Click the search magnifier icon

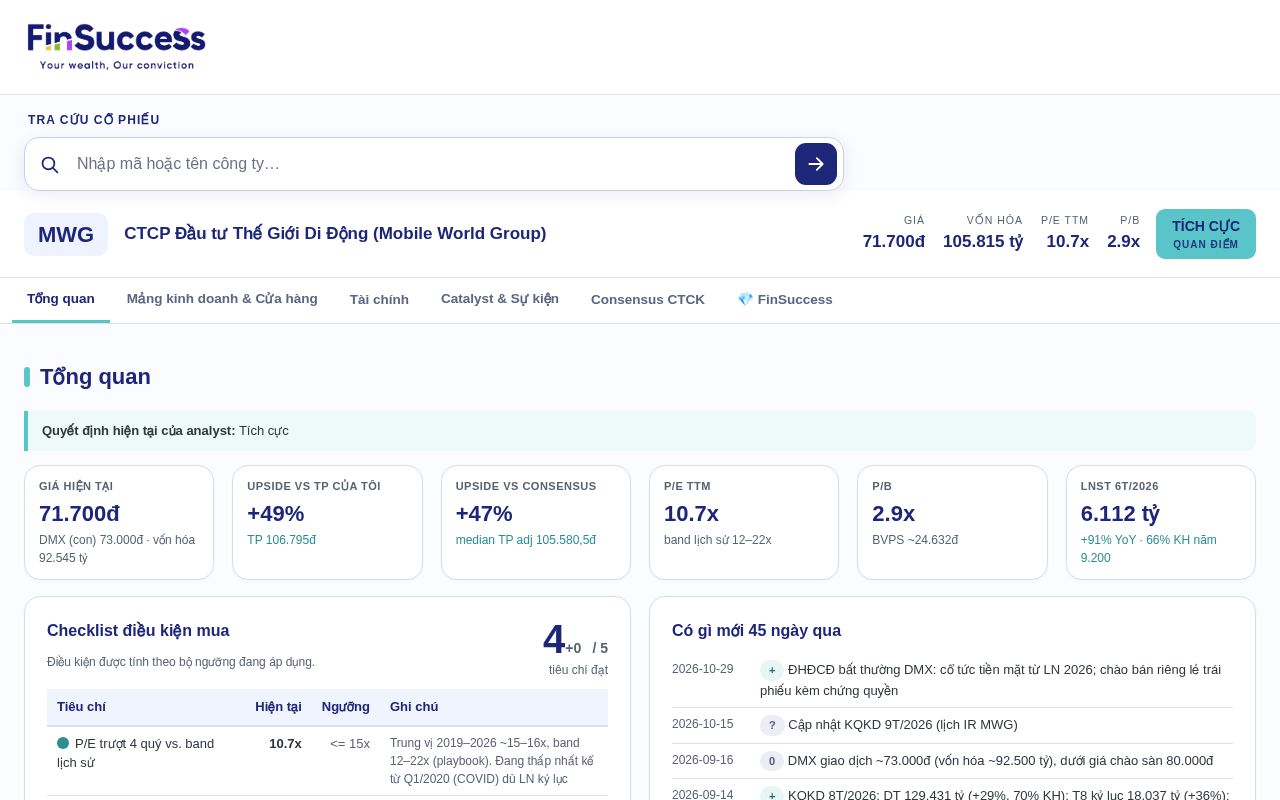click(x=50, y=164)
